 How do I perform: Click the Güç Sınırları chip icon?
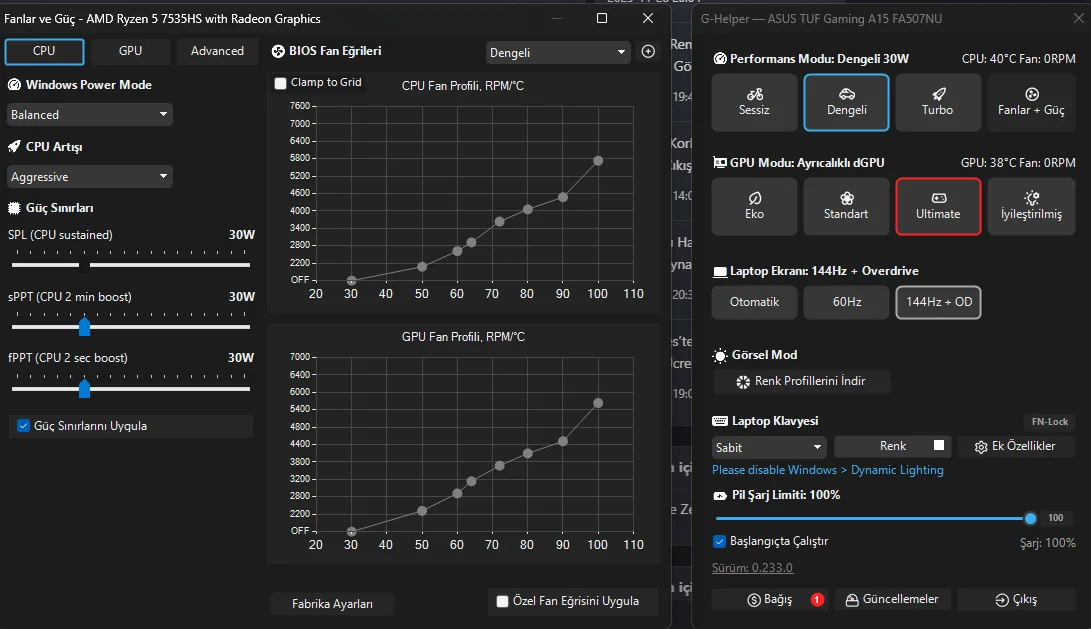(x=14, y=208)
